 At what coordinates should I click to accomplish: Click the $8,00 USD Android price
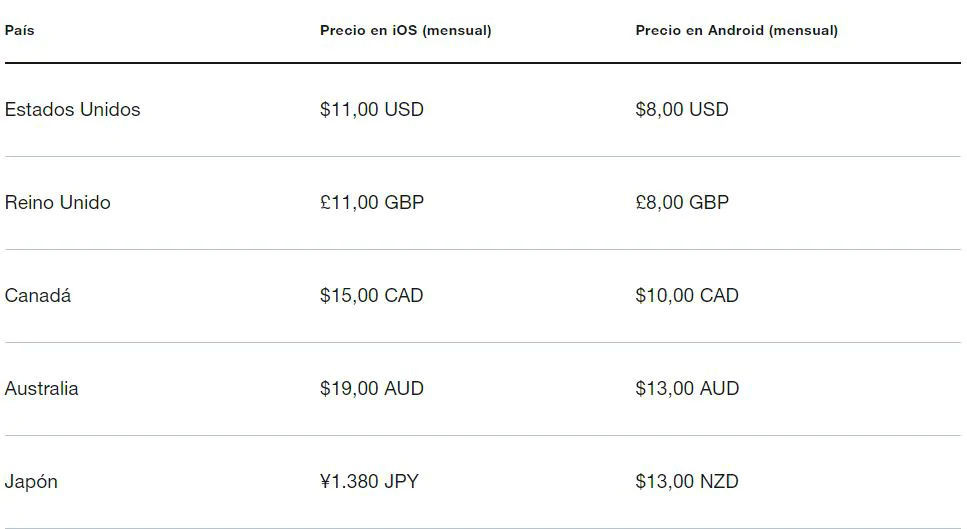681,109
